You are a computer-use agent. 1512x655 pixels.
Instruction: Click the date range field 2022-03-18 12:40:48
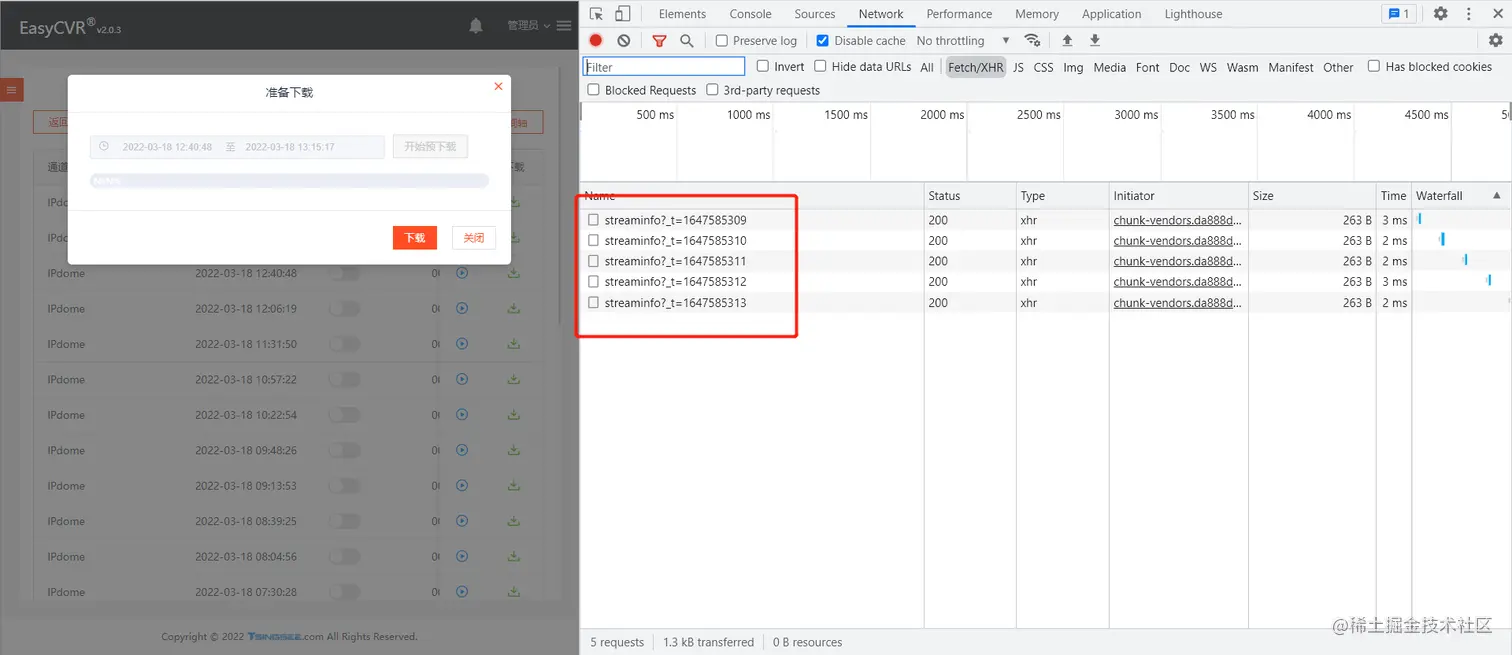[x=237, y=147]
